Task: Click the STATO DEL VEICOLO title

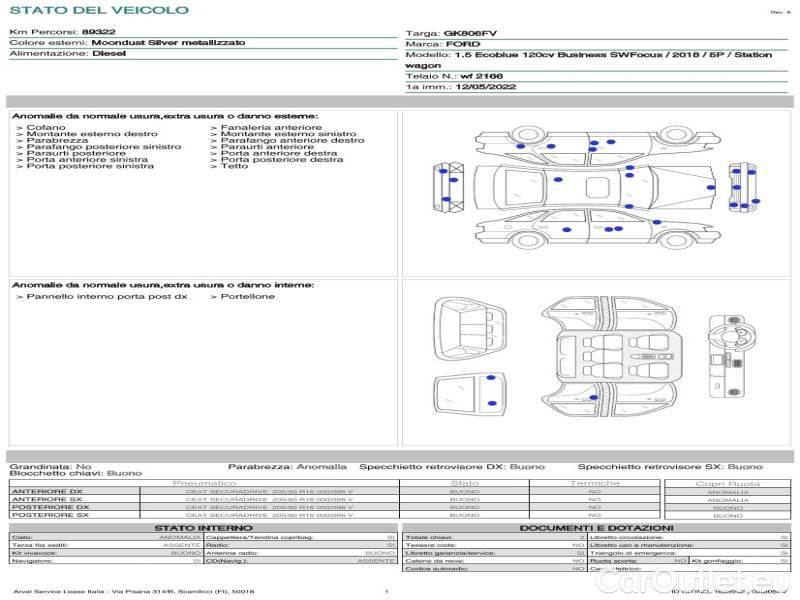Action: (98, 10)
